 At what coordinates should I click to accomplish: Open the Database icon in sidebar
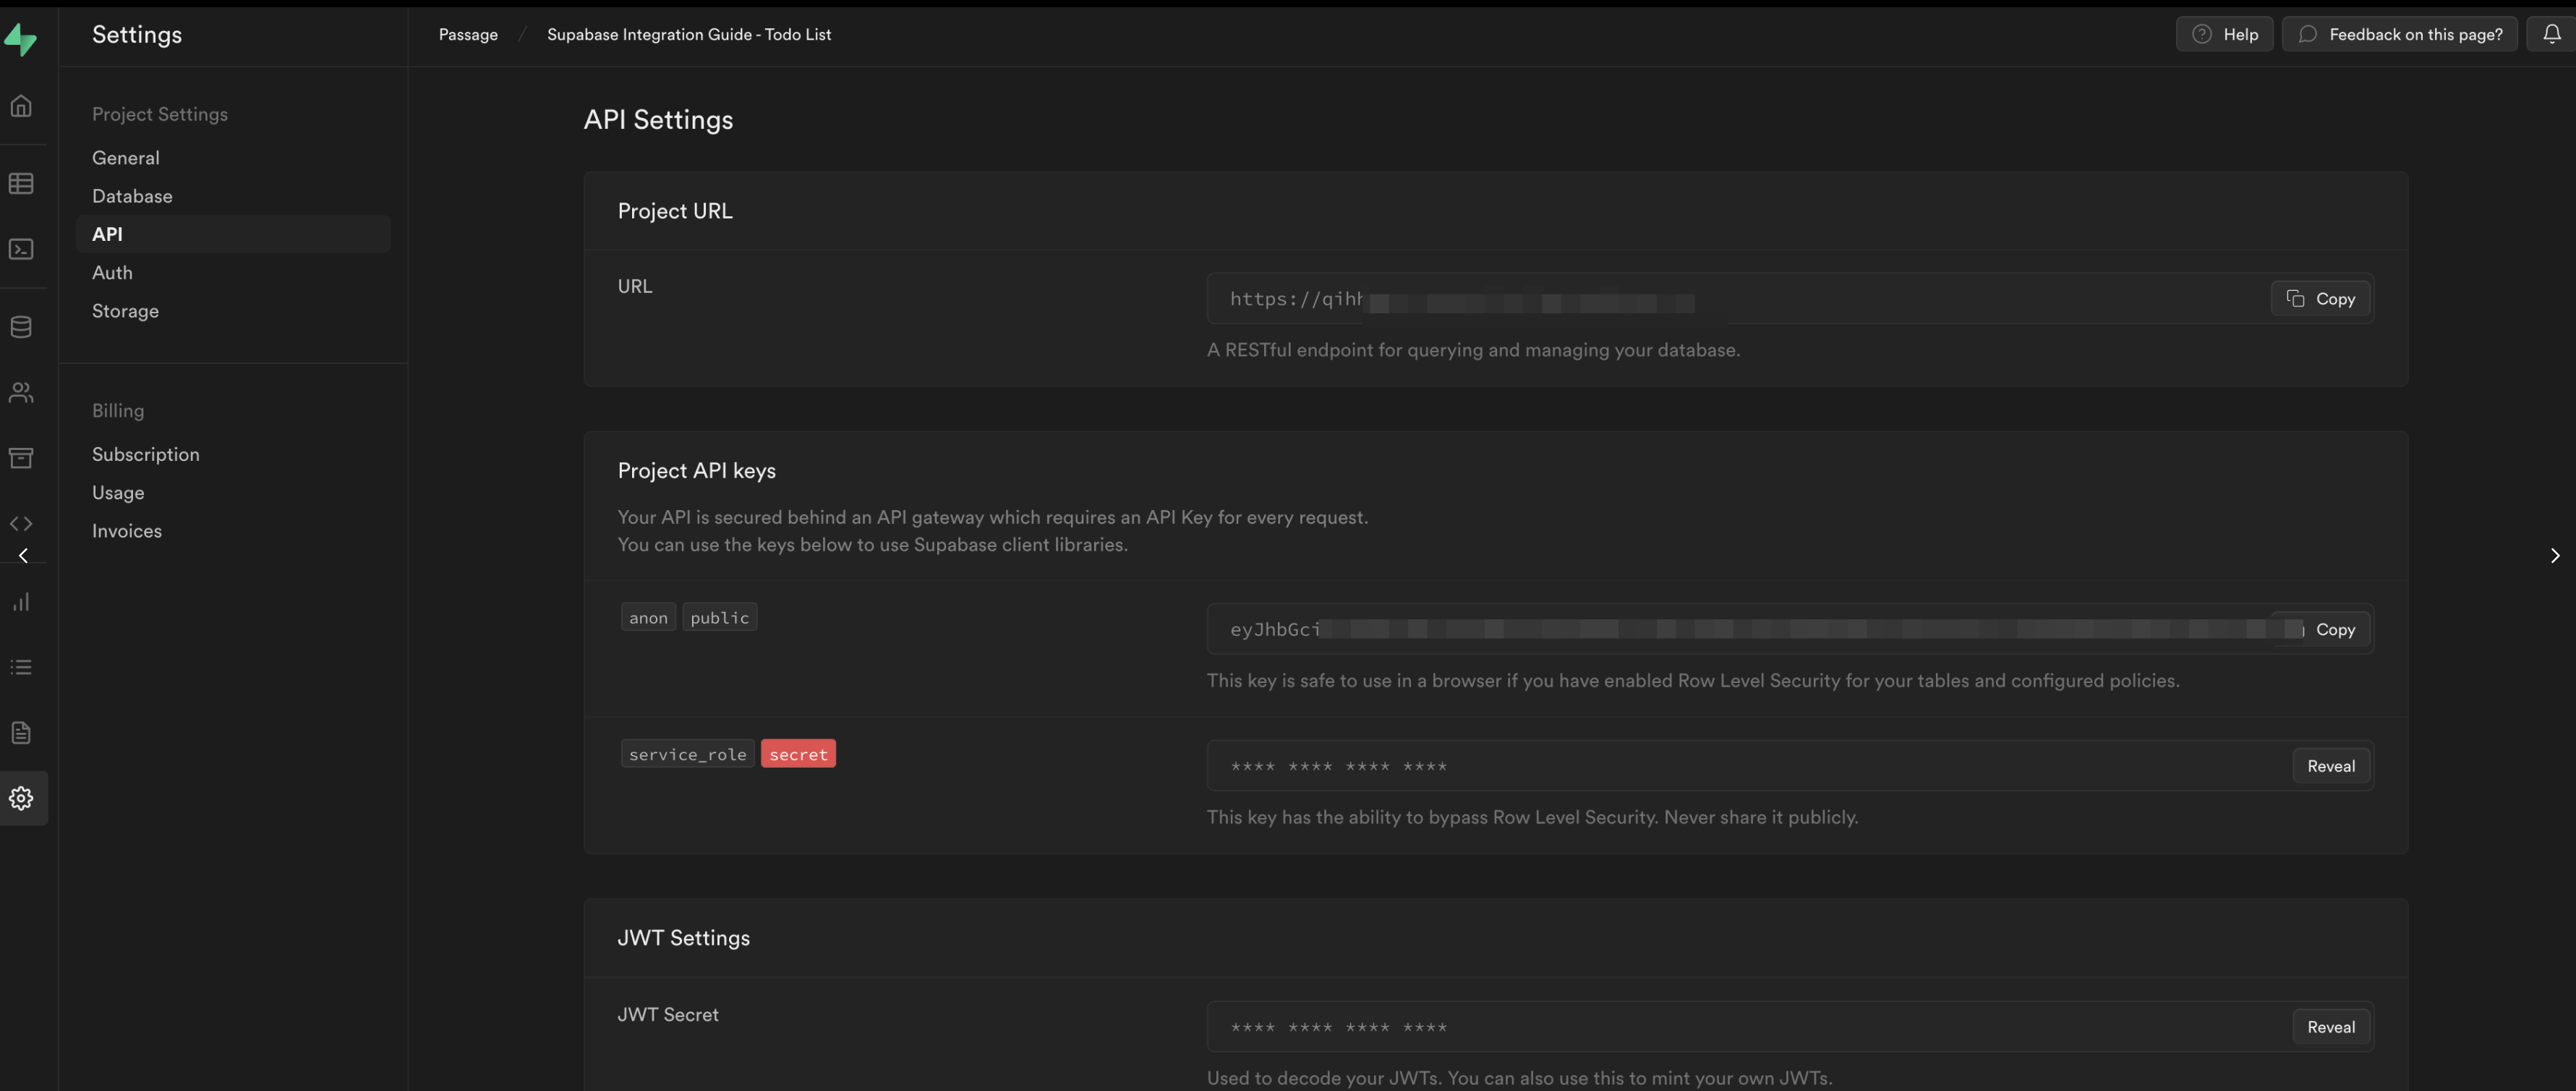click(21, 327)
